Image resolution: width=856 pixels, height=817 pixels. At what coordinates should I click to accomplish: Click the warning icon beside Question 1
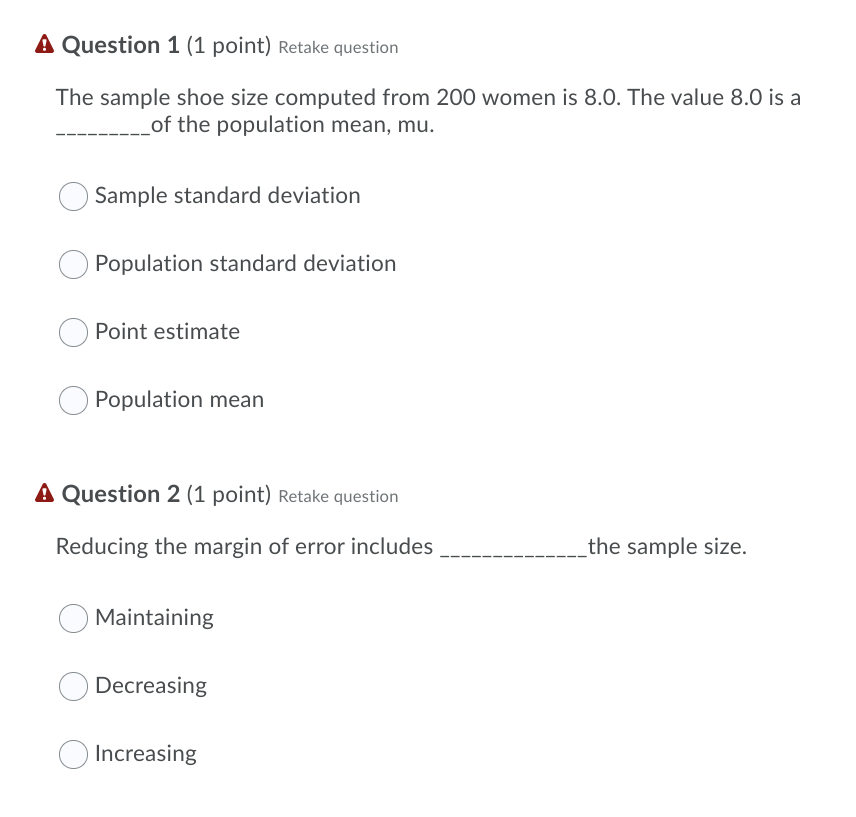[x=43, y=44]
